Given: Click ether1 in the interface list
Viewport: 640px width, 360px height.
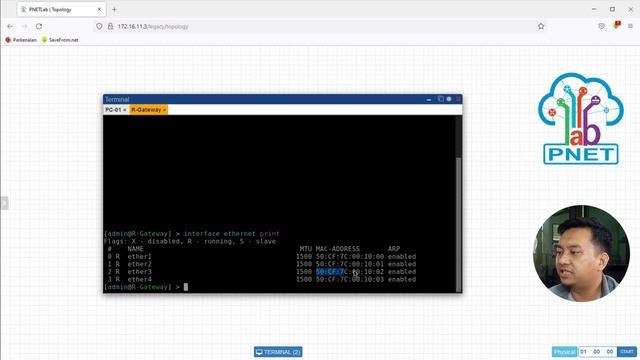Looking at the screenshot, I should (139, 257).
